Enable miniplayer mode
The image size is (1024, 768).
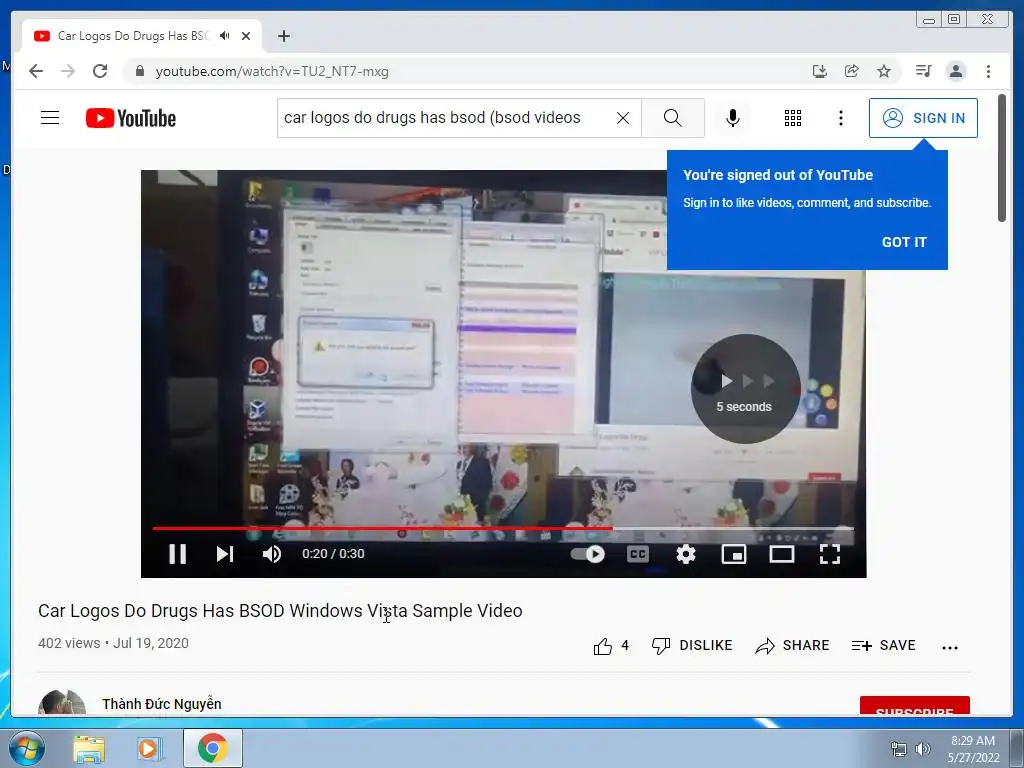733,554
